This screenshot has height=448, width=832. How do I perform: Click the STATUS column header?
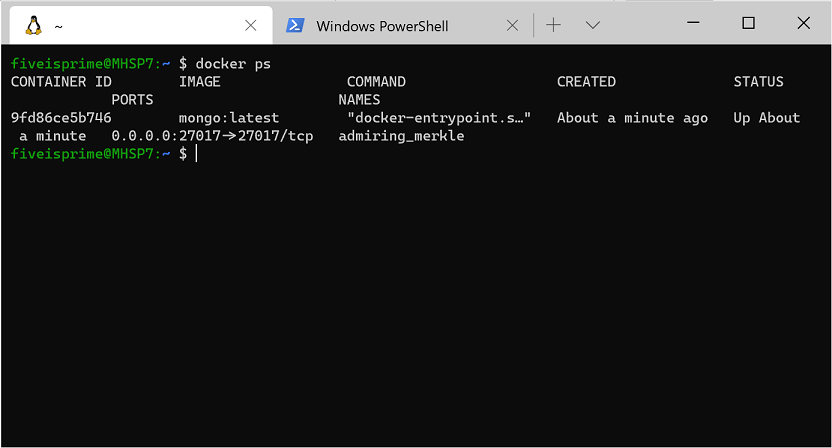click(758, 82)
